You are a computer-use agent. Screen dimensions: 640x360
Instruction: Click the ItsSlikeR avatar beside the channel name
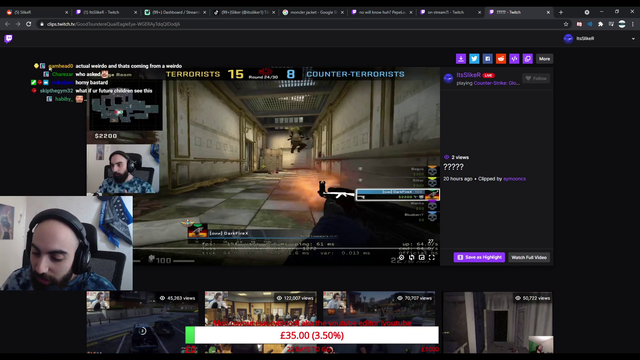[448, 78]
